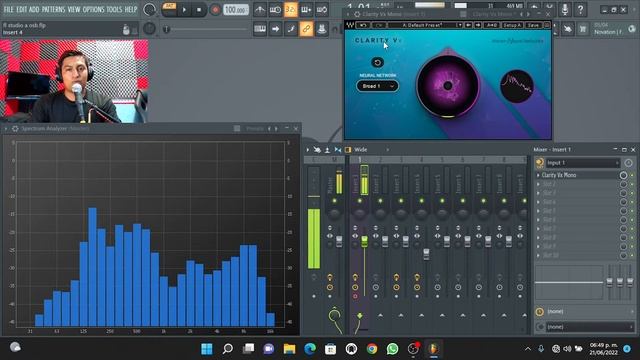
Task: Click the reset circular arrow in Clarity Vx
Action: [377, 62]
